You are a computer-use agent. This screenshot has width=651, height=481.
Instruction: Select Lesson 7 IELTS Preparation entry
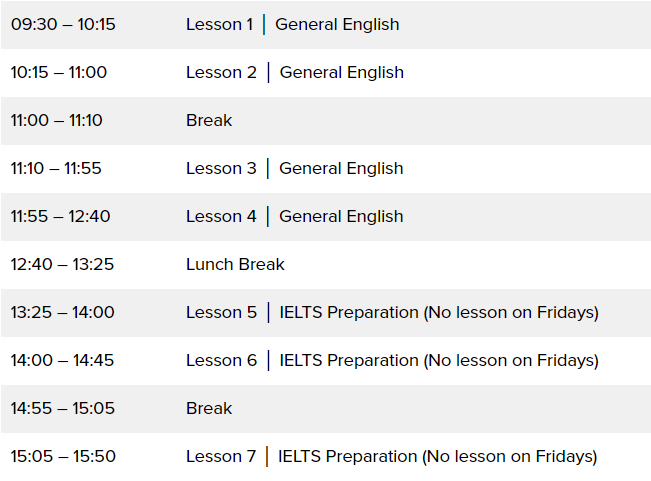pyautogui.click(x=391, y=456)
